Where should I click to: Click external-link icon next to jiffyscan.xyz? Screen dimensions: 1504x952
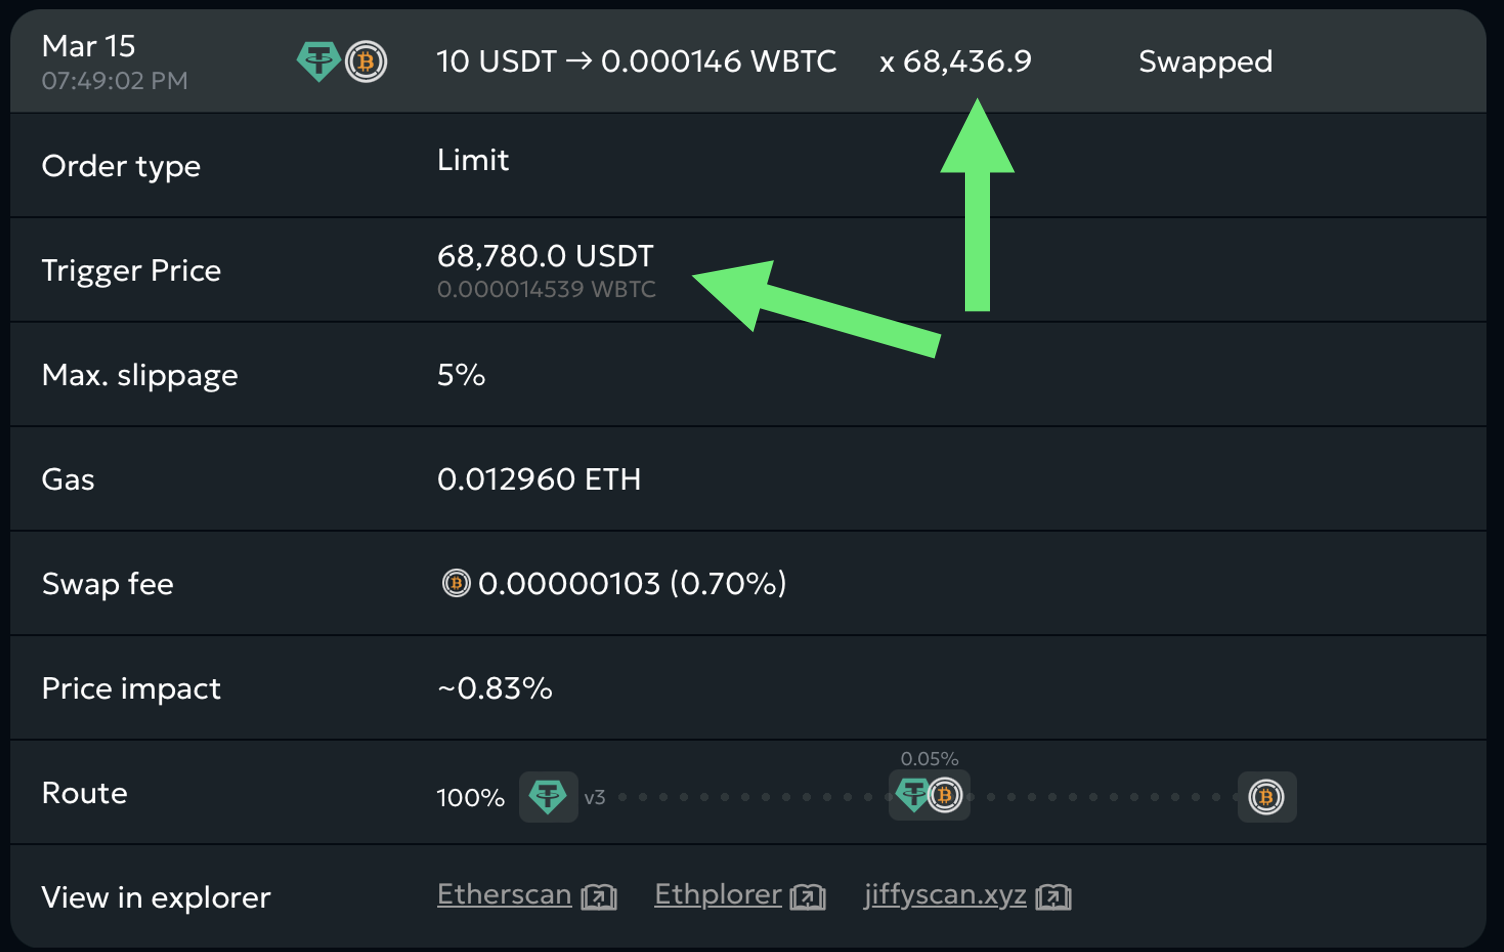pos(1054,897)
